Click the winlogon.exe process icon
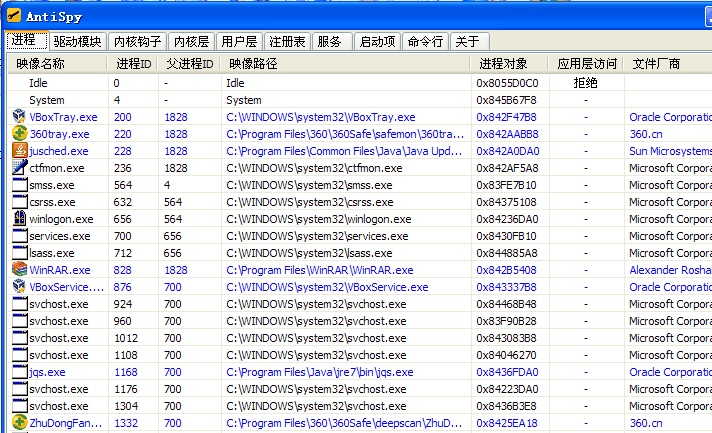Viewport: 712px width, 433px height. (19, 219)
